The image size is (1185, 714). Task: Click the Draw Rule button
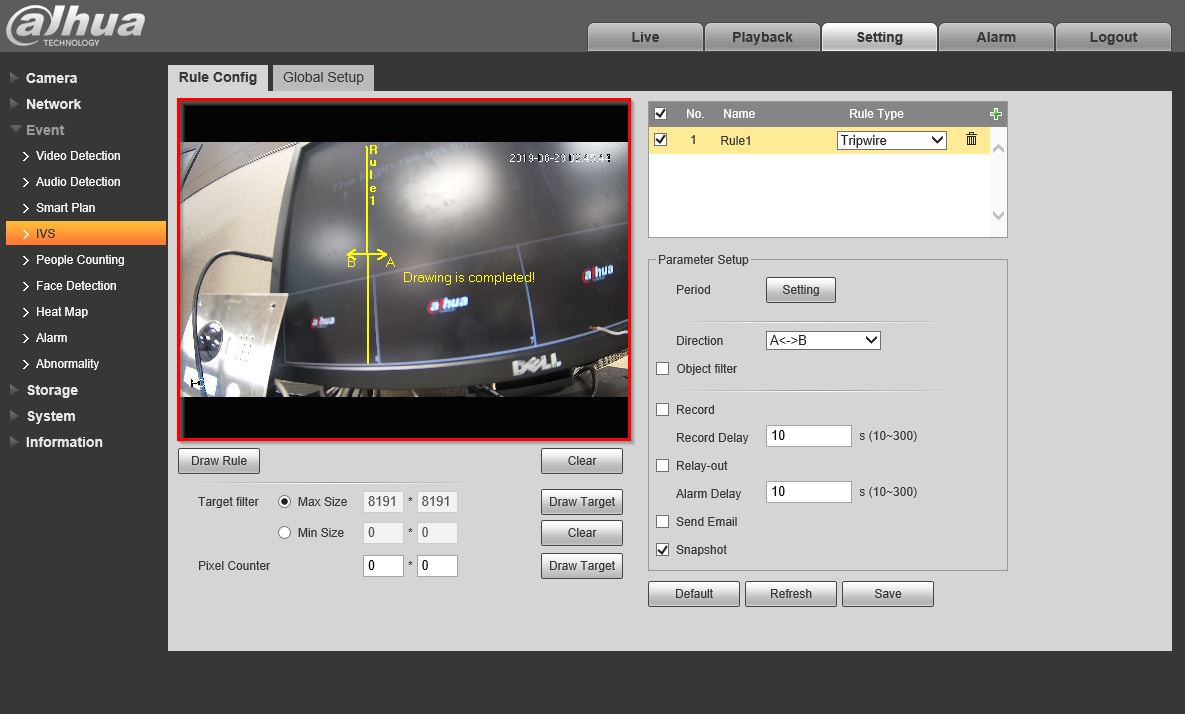click(219, 461)
